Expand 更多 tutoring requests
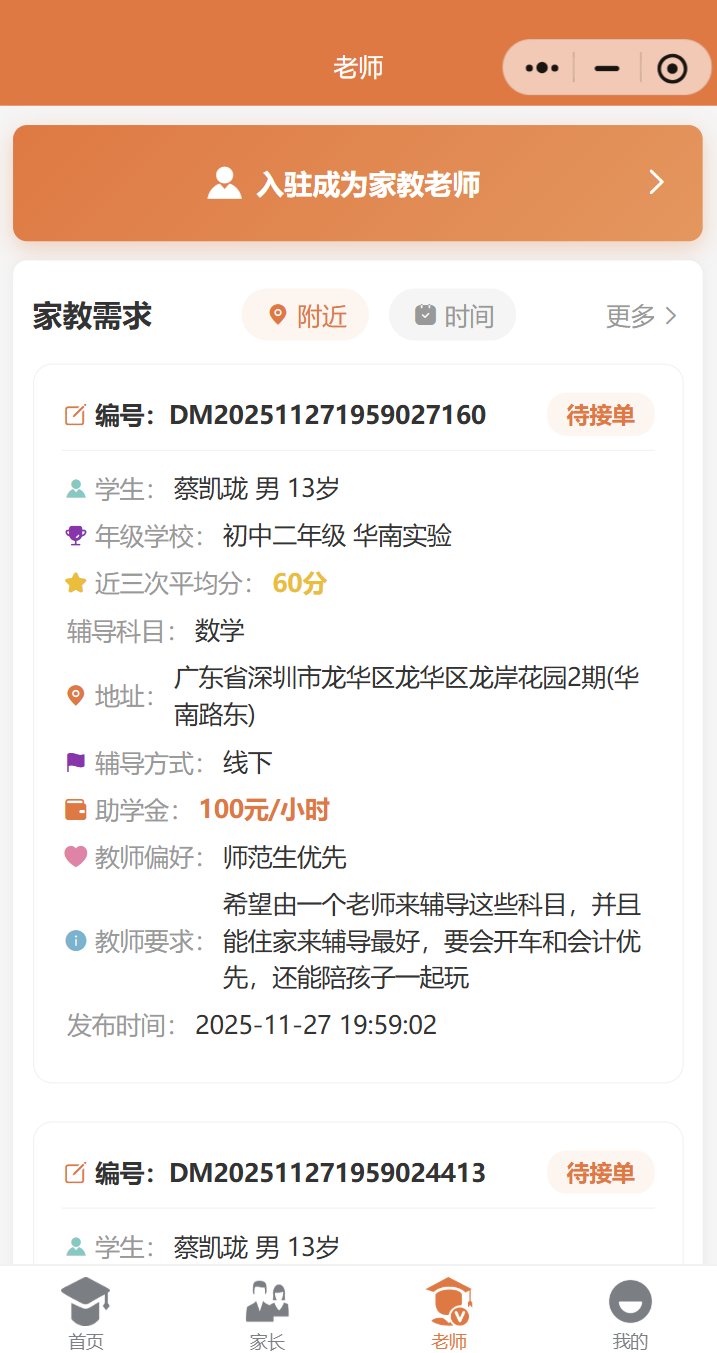Image resolution: width=717 pixels, height=1353 pixels. (x=641, y=316)
